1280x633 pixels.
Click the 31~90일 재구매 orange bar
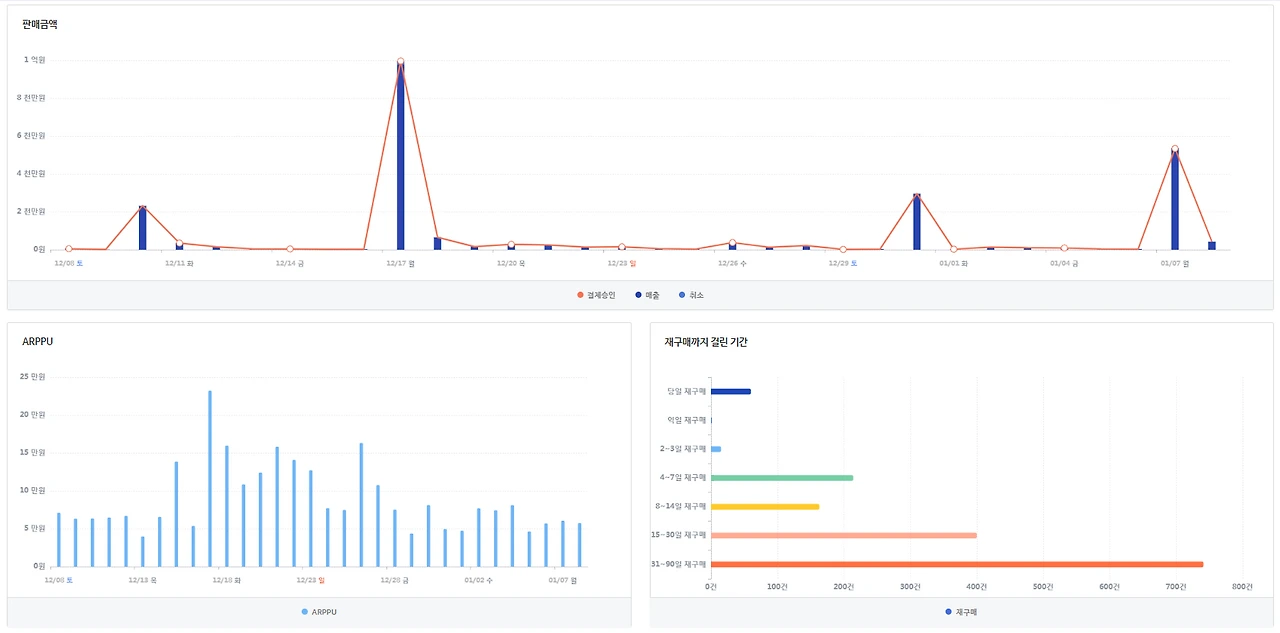click(x=957, y=564)
